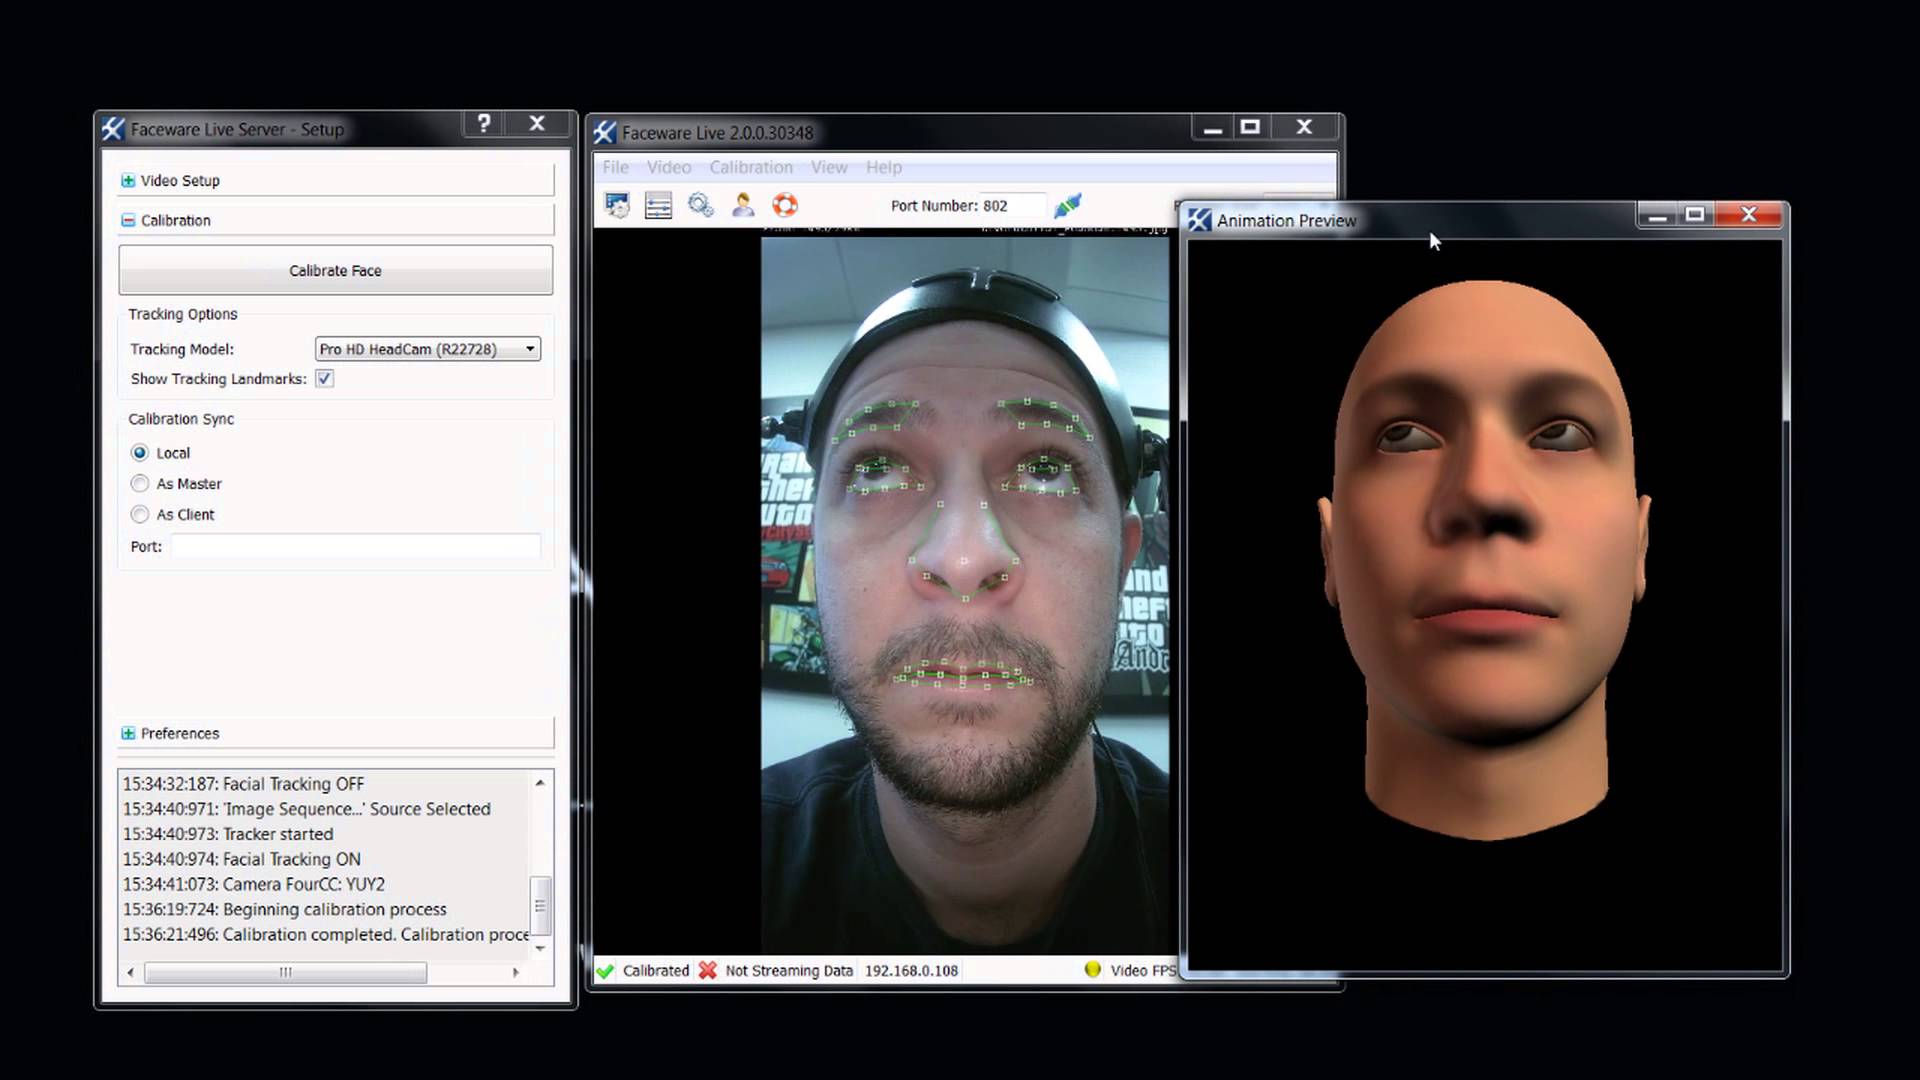Open the sliders settings toolbar icon

point(659,206)
